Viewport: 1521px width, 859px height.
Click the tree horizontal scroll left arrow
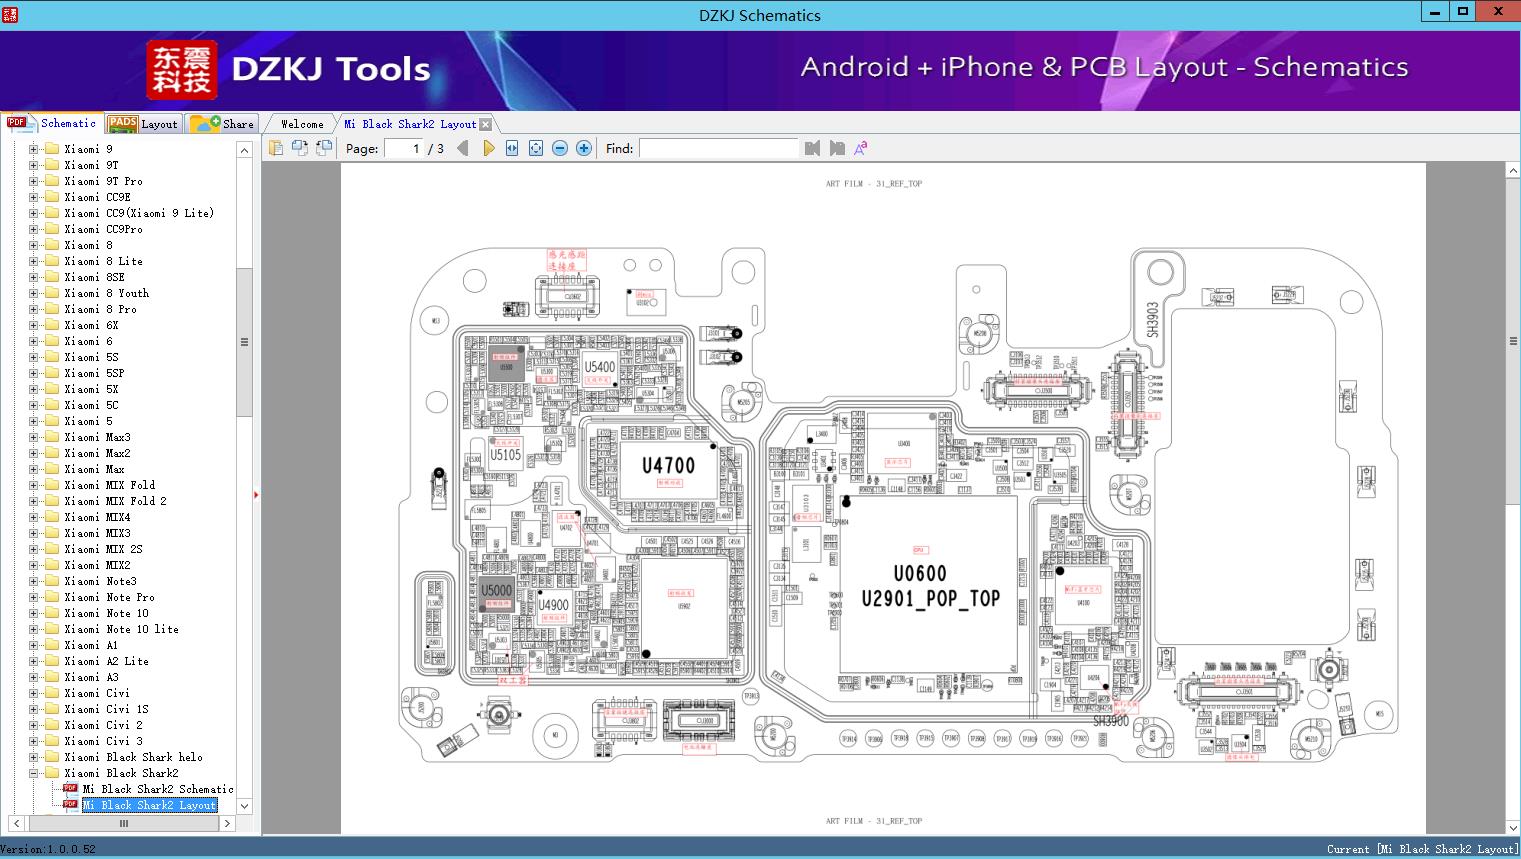click(x=15, y=824)
